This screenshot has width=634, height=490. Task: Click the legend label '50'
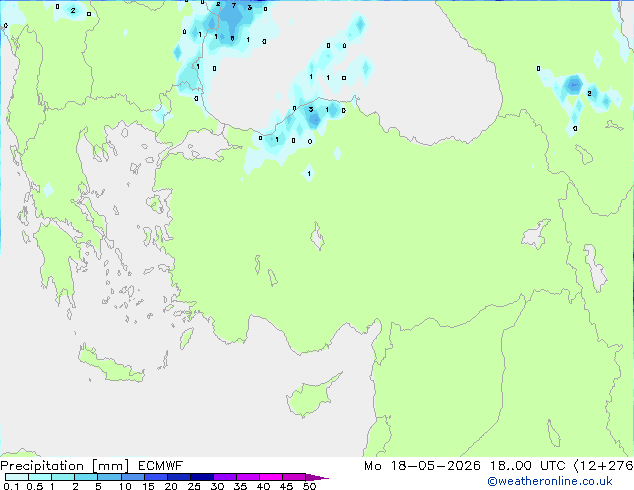(310, 486)
